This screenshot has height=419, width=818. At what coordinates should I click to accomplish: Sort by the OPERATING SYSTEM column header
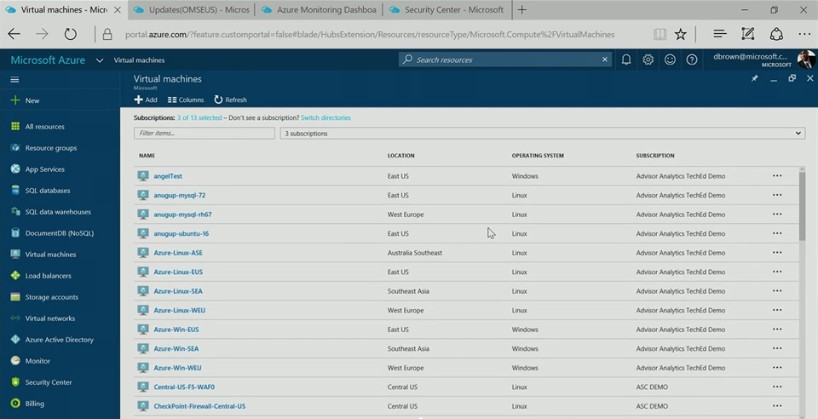point(537,155)
